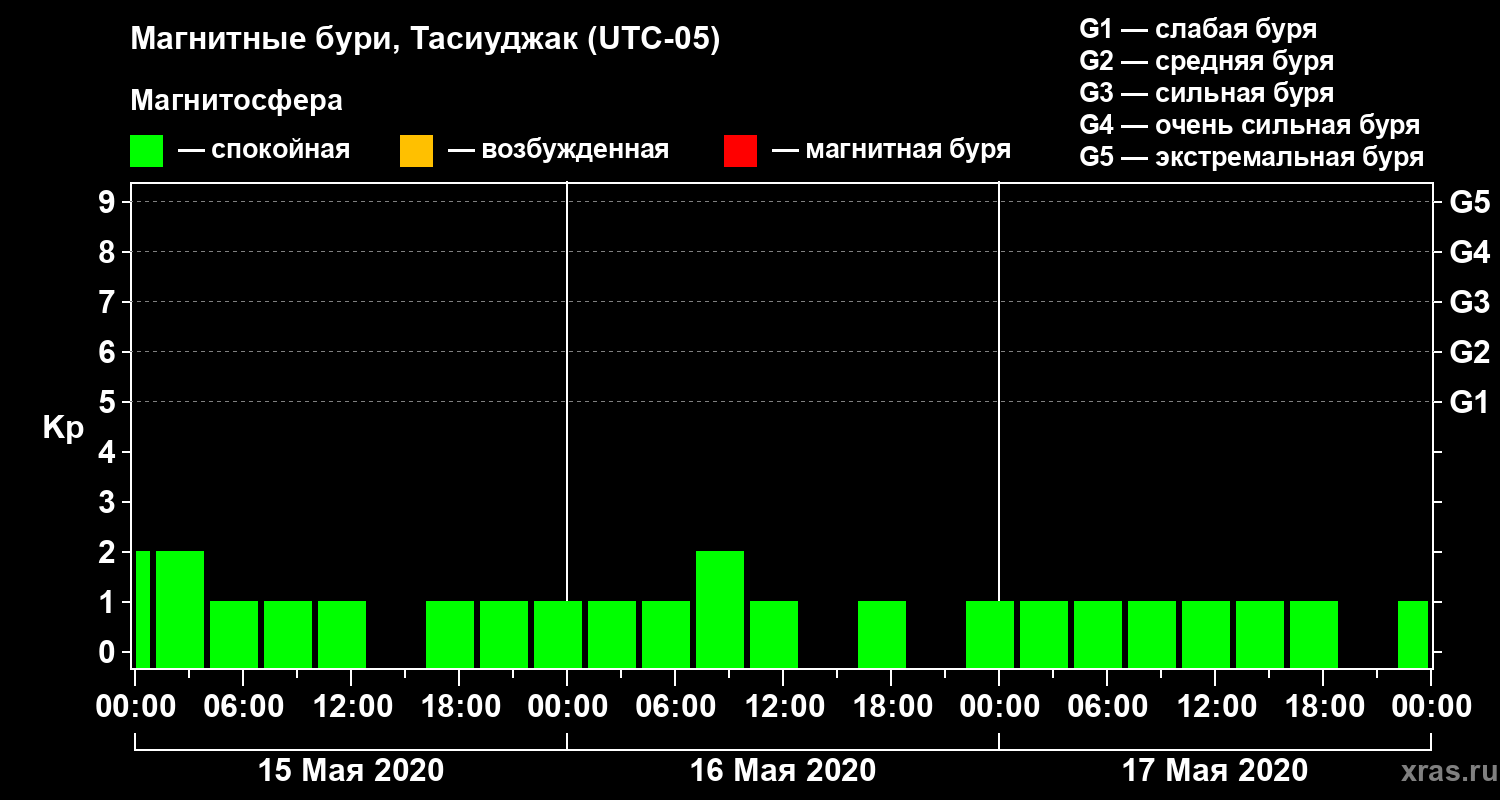
Task: Click the '18:00' time label under 16 Мая
Action: click(x=891, y=707)
